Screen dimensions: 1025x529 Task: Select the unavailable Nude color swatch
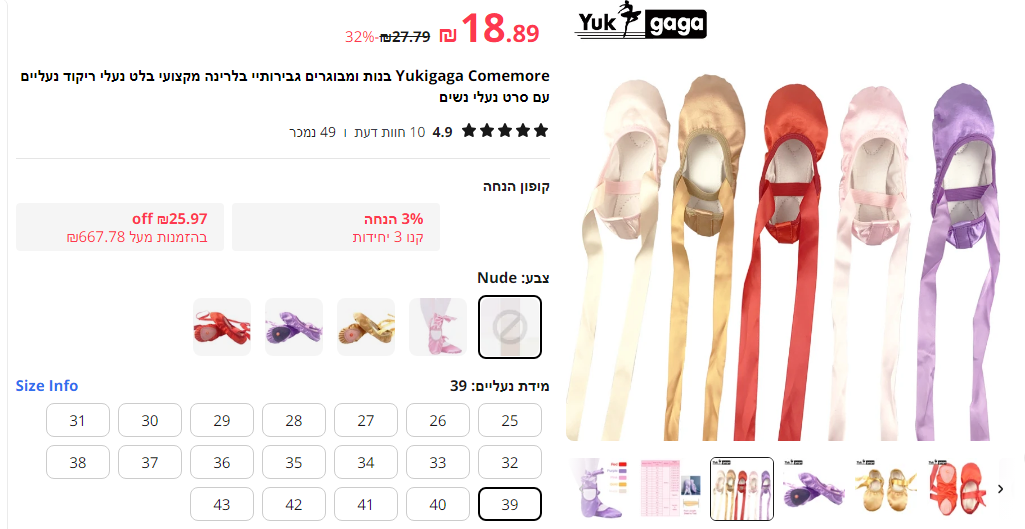(510, 327)
